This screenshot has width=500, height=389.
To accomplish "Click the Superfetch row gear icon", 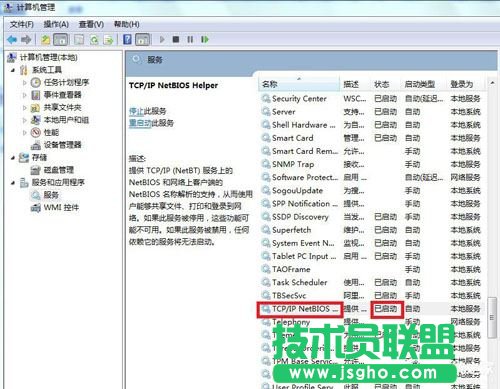I will click(x=266, y=230).
